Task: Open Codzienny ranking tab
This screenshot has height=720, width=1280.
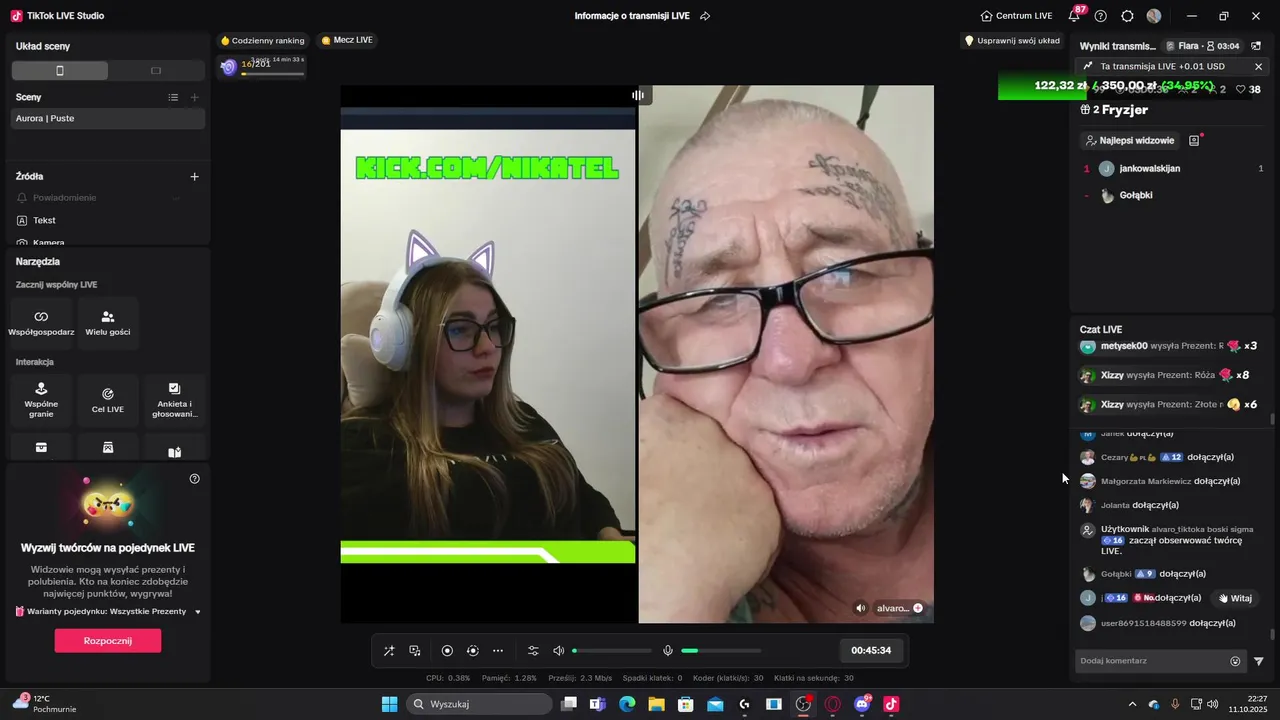Action: (262, 41)
